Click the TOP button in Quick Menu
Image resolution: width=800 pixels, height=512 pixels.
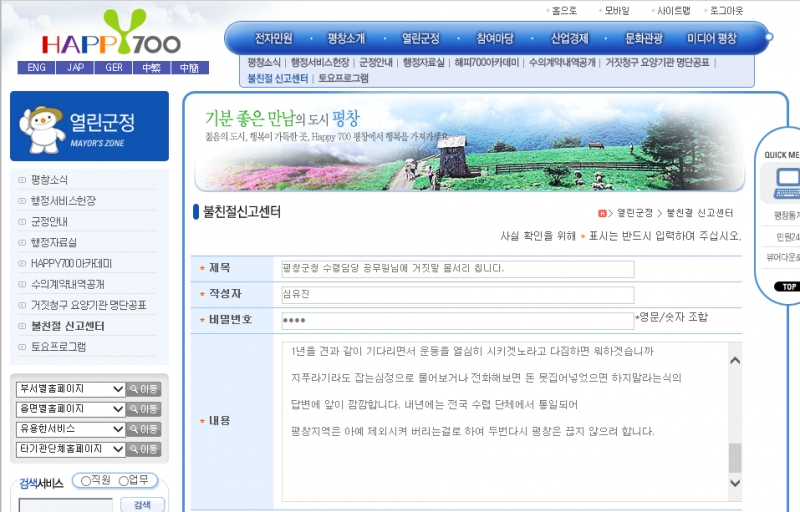click(x=787, y=286)
